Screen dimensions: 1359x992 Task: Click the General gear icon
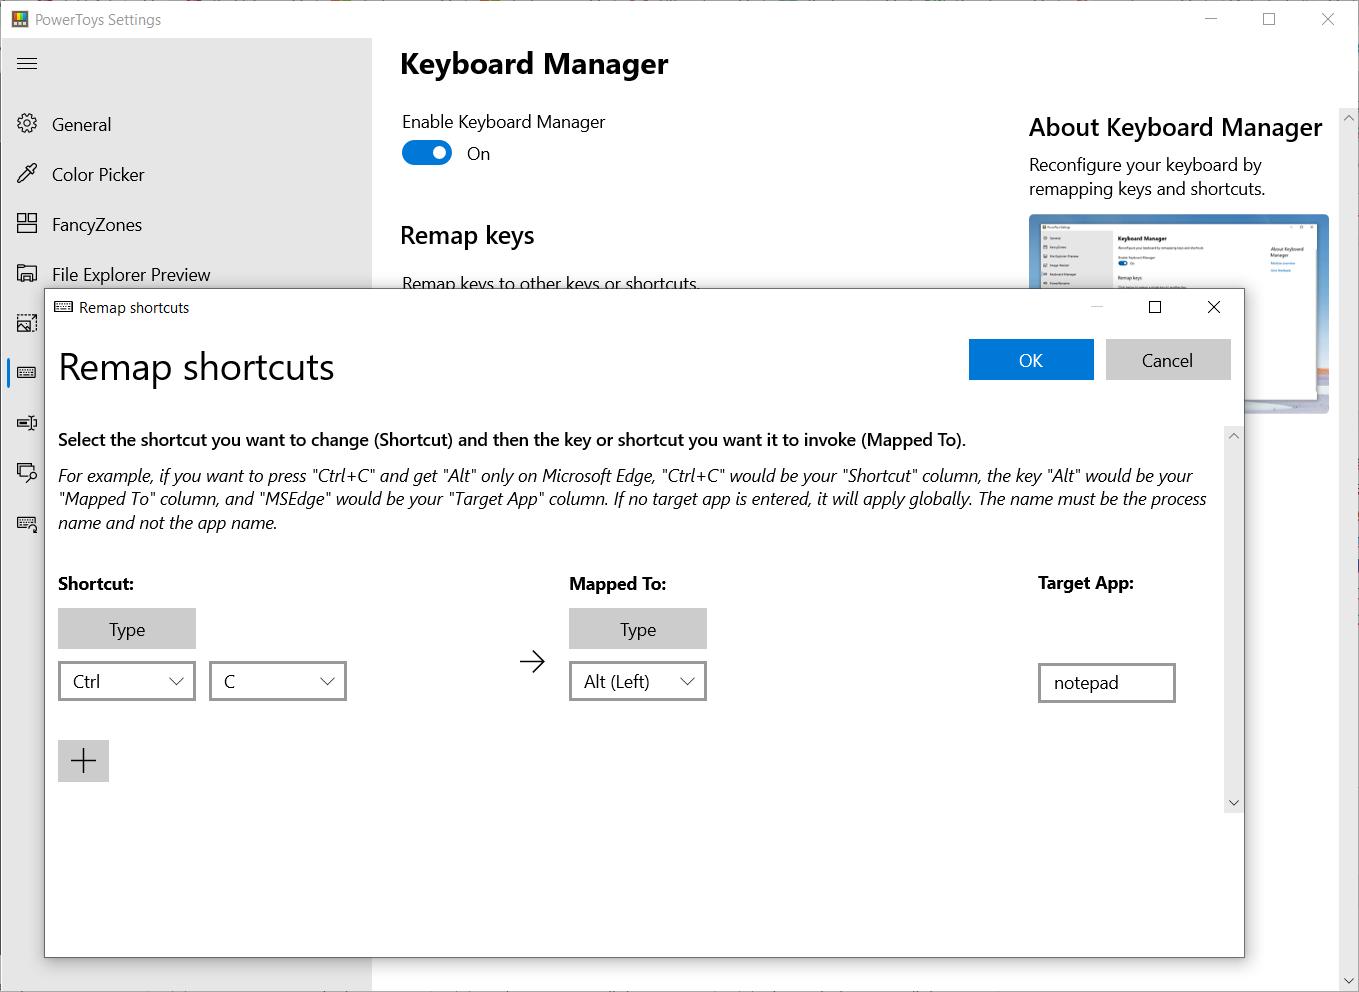27,124
